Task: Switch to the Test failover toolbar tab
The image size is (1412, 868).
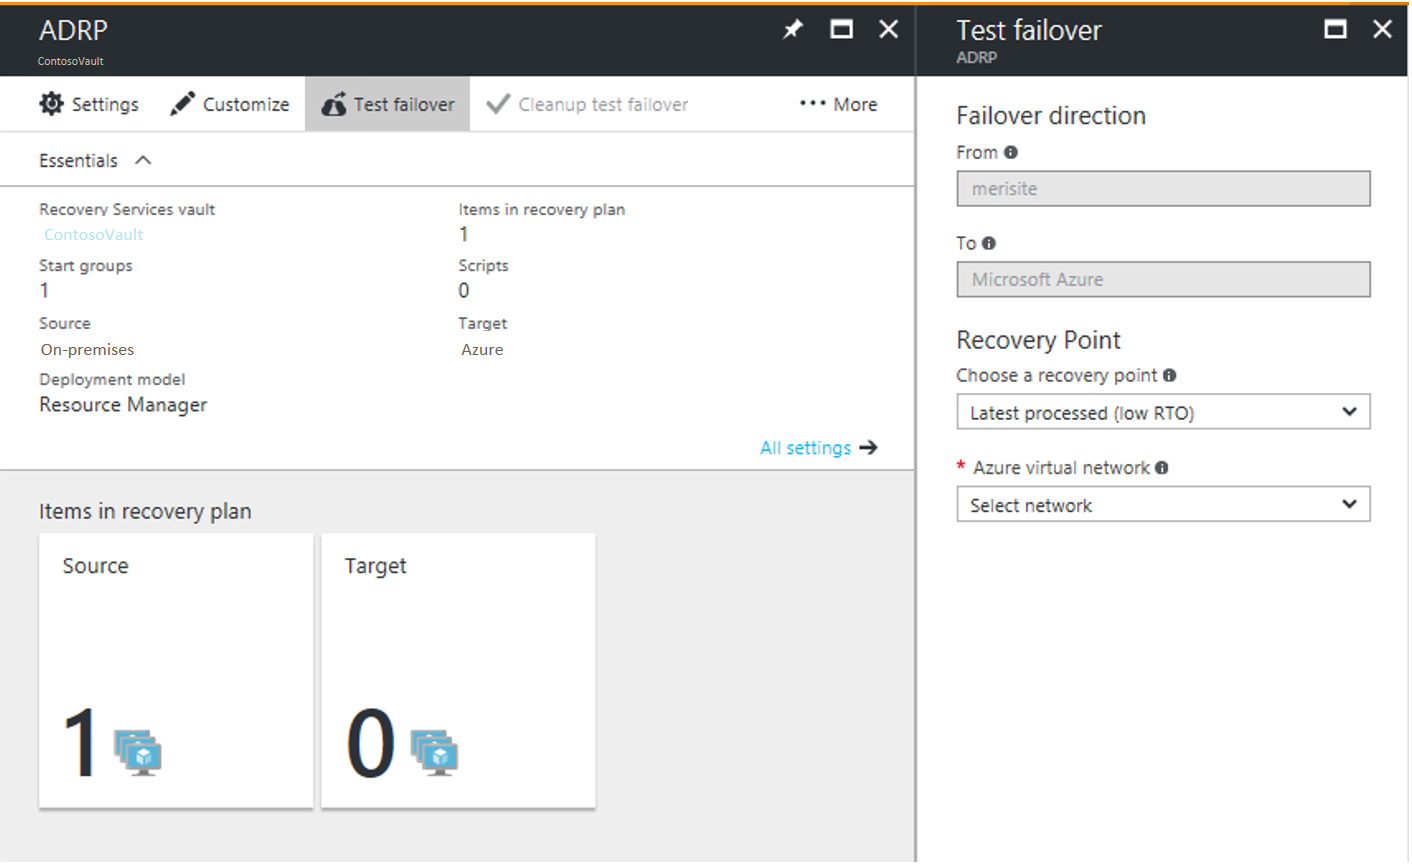Action: 387,103
